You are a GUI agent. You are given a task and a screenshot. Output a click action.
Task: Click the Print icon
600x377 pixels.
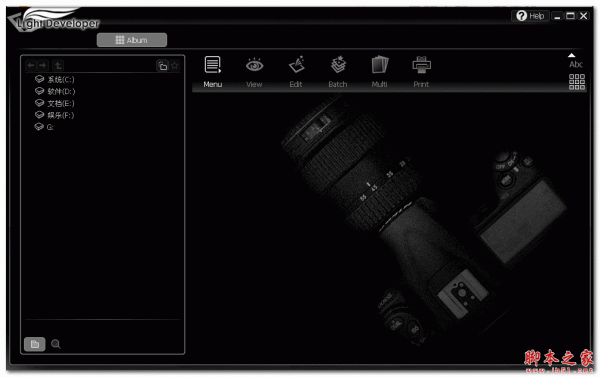[x=421, y=72]
